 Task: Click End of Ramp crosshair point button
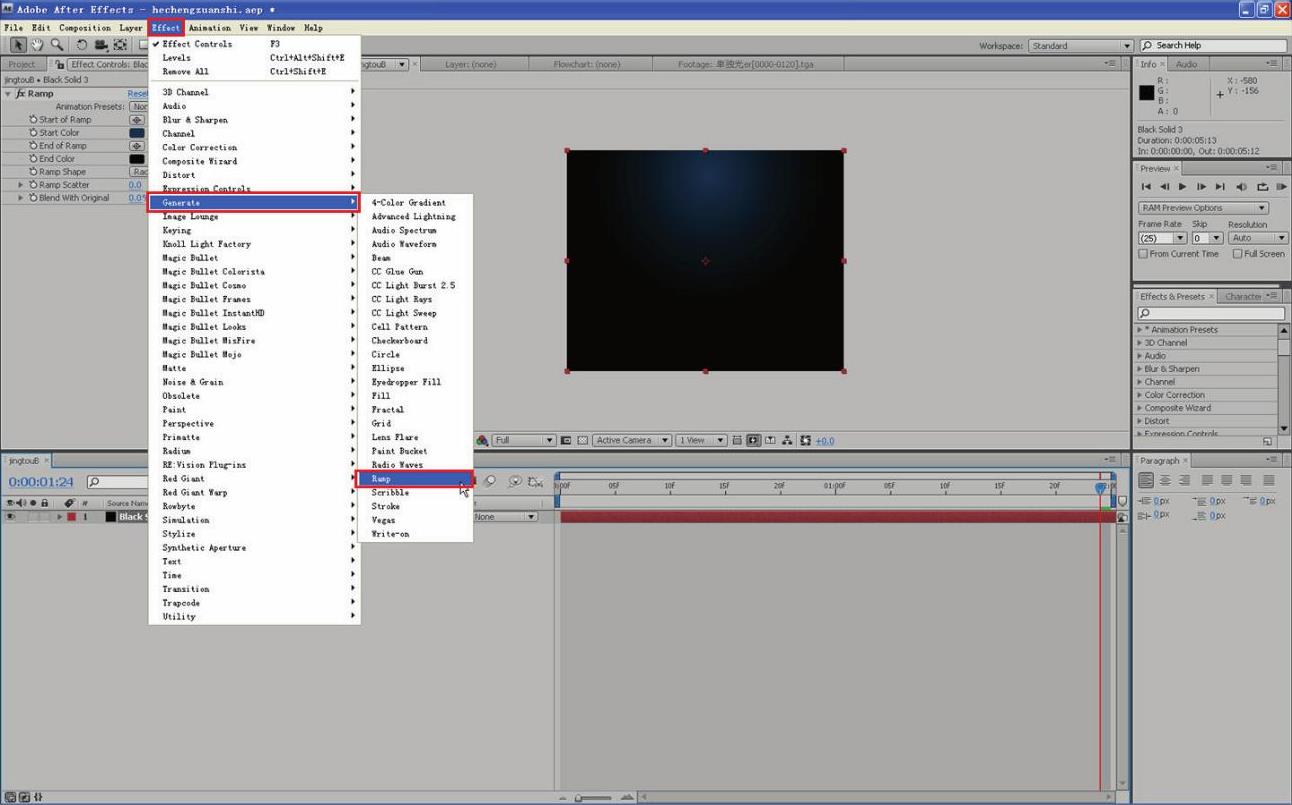(x=137, y=146)
